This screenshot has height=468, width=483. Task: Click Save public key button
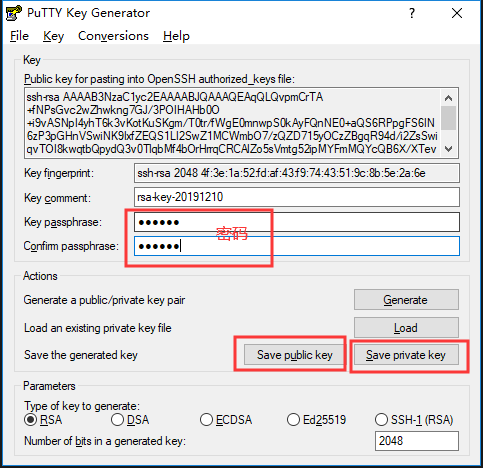pyautogui.click(x=294, y=355)
